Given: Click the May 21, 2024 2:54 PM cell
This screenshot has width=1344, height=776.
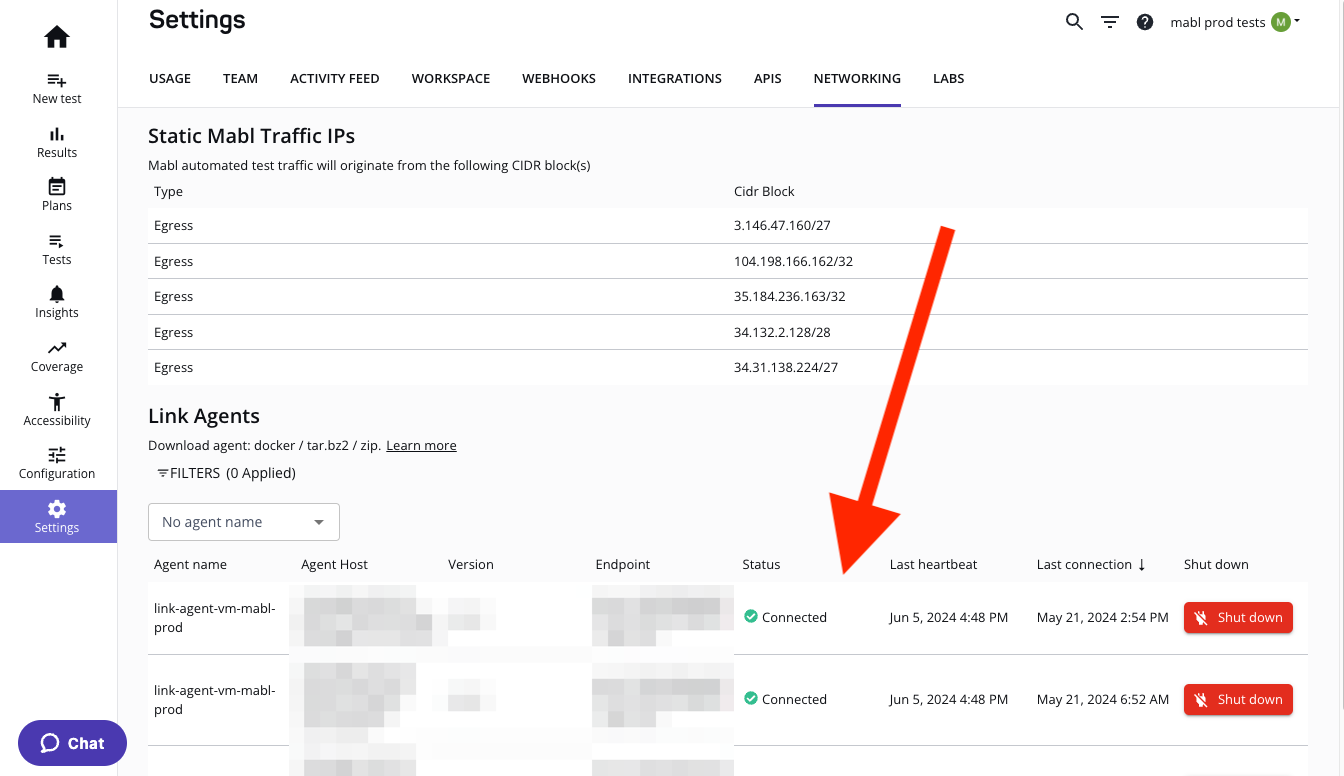Looking at the screenshot, I should 1102,618.
